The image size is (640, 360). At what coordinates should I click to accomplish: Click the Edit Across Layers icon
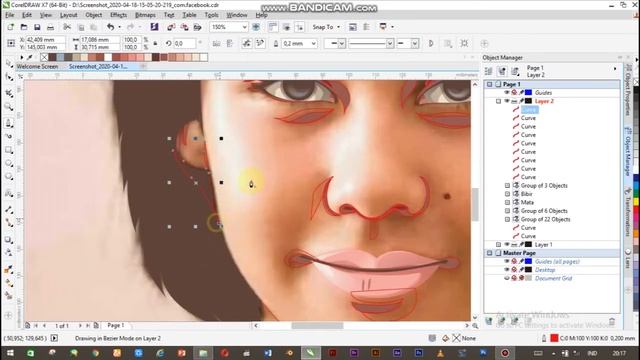coord(502,71)
